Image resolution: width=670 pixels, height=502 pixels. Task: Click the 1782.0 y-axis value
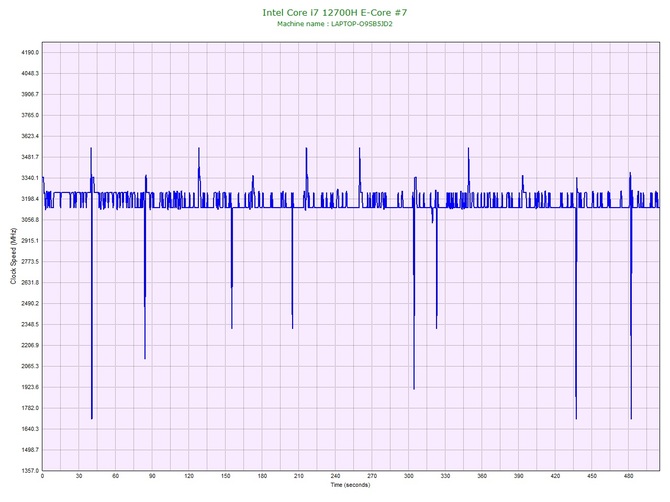point(30,408)
